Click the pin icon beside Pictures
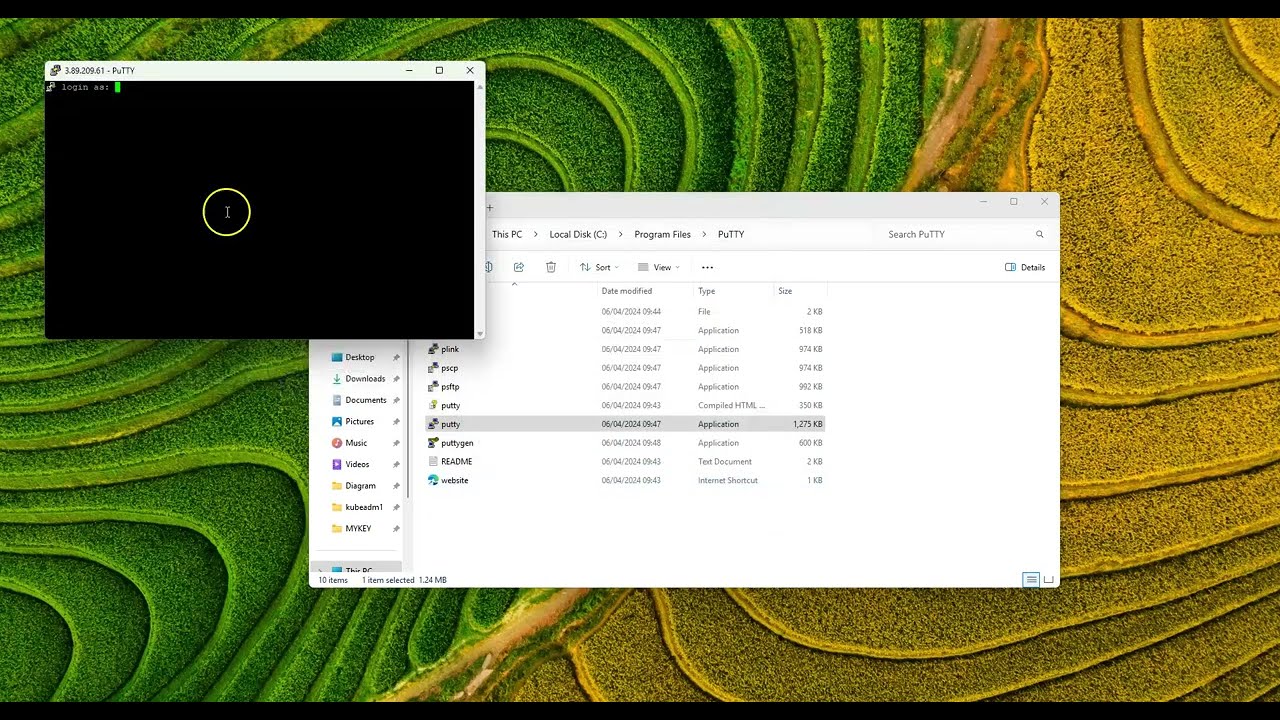The image size is (1280, 720). 396,422
